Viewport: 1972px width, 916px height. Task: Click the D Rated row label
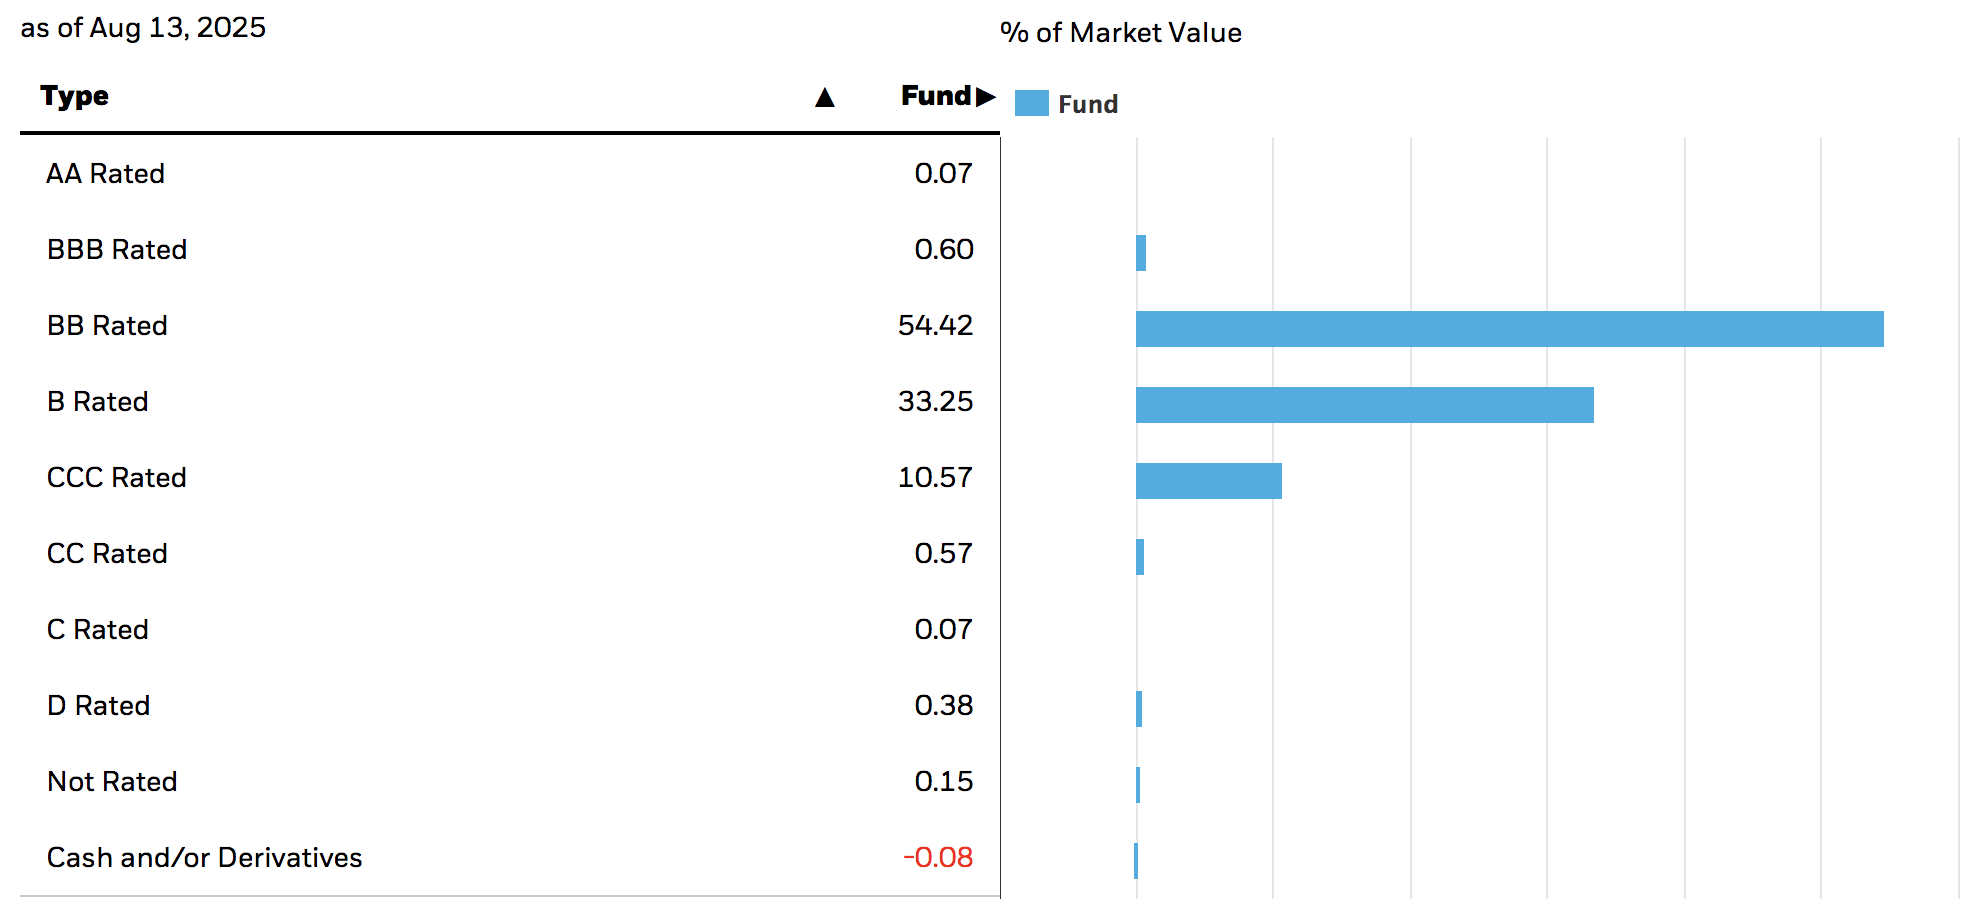click(x=99, y=706)
